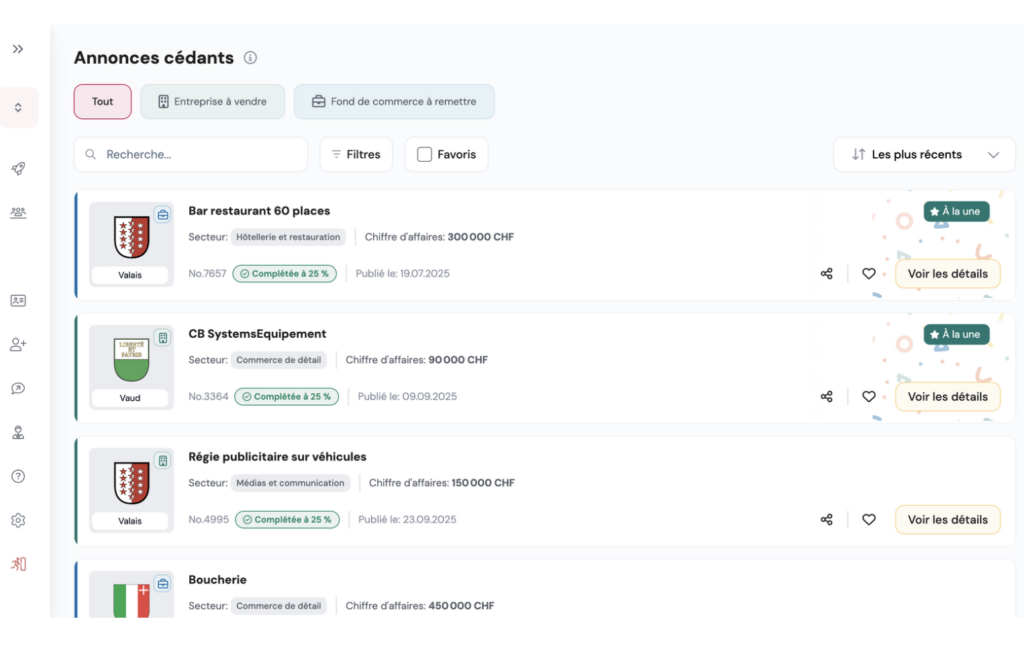Click the rocket icon in sidebar
This screenshot has height=646, width=1024.
click(18, 169)
